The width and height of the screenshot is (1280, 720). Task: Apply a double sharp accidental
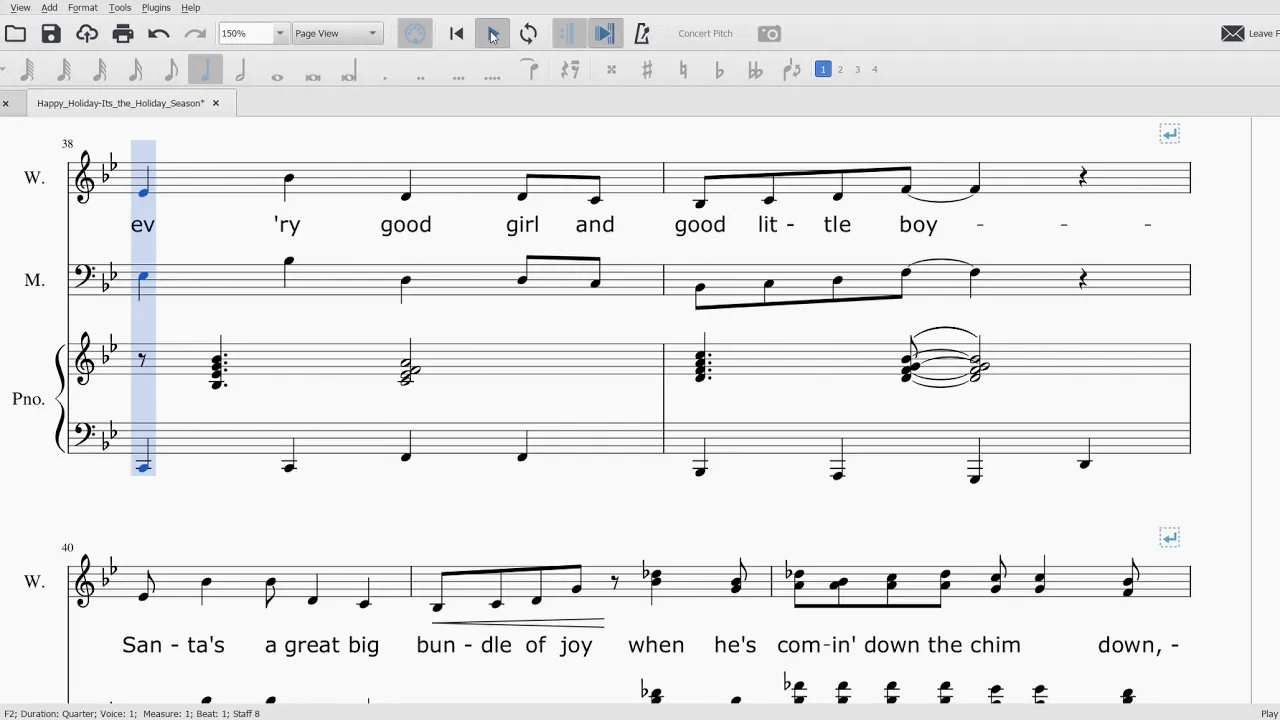click(x=611, y=70)
